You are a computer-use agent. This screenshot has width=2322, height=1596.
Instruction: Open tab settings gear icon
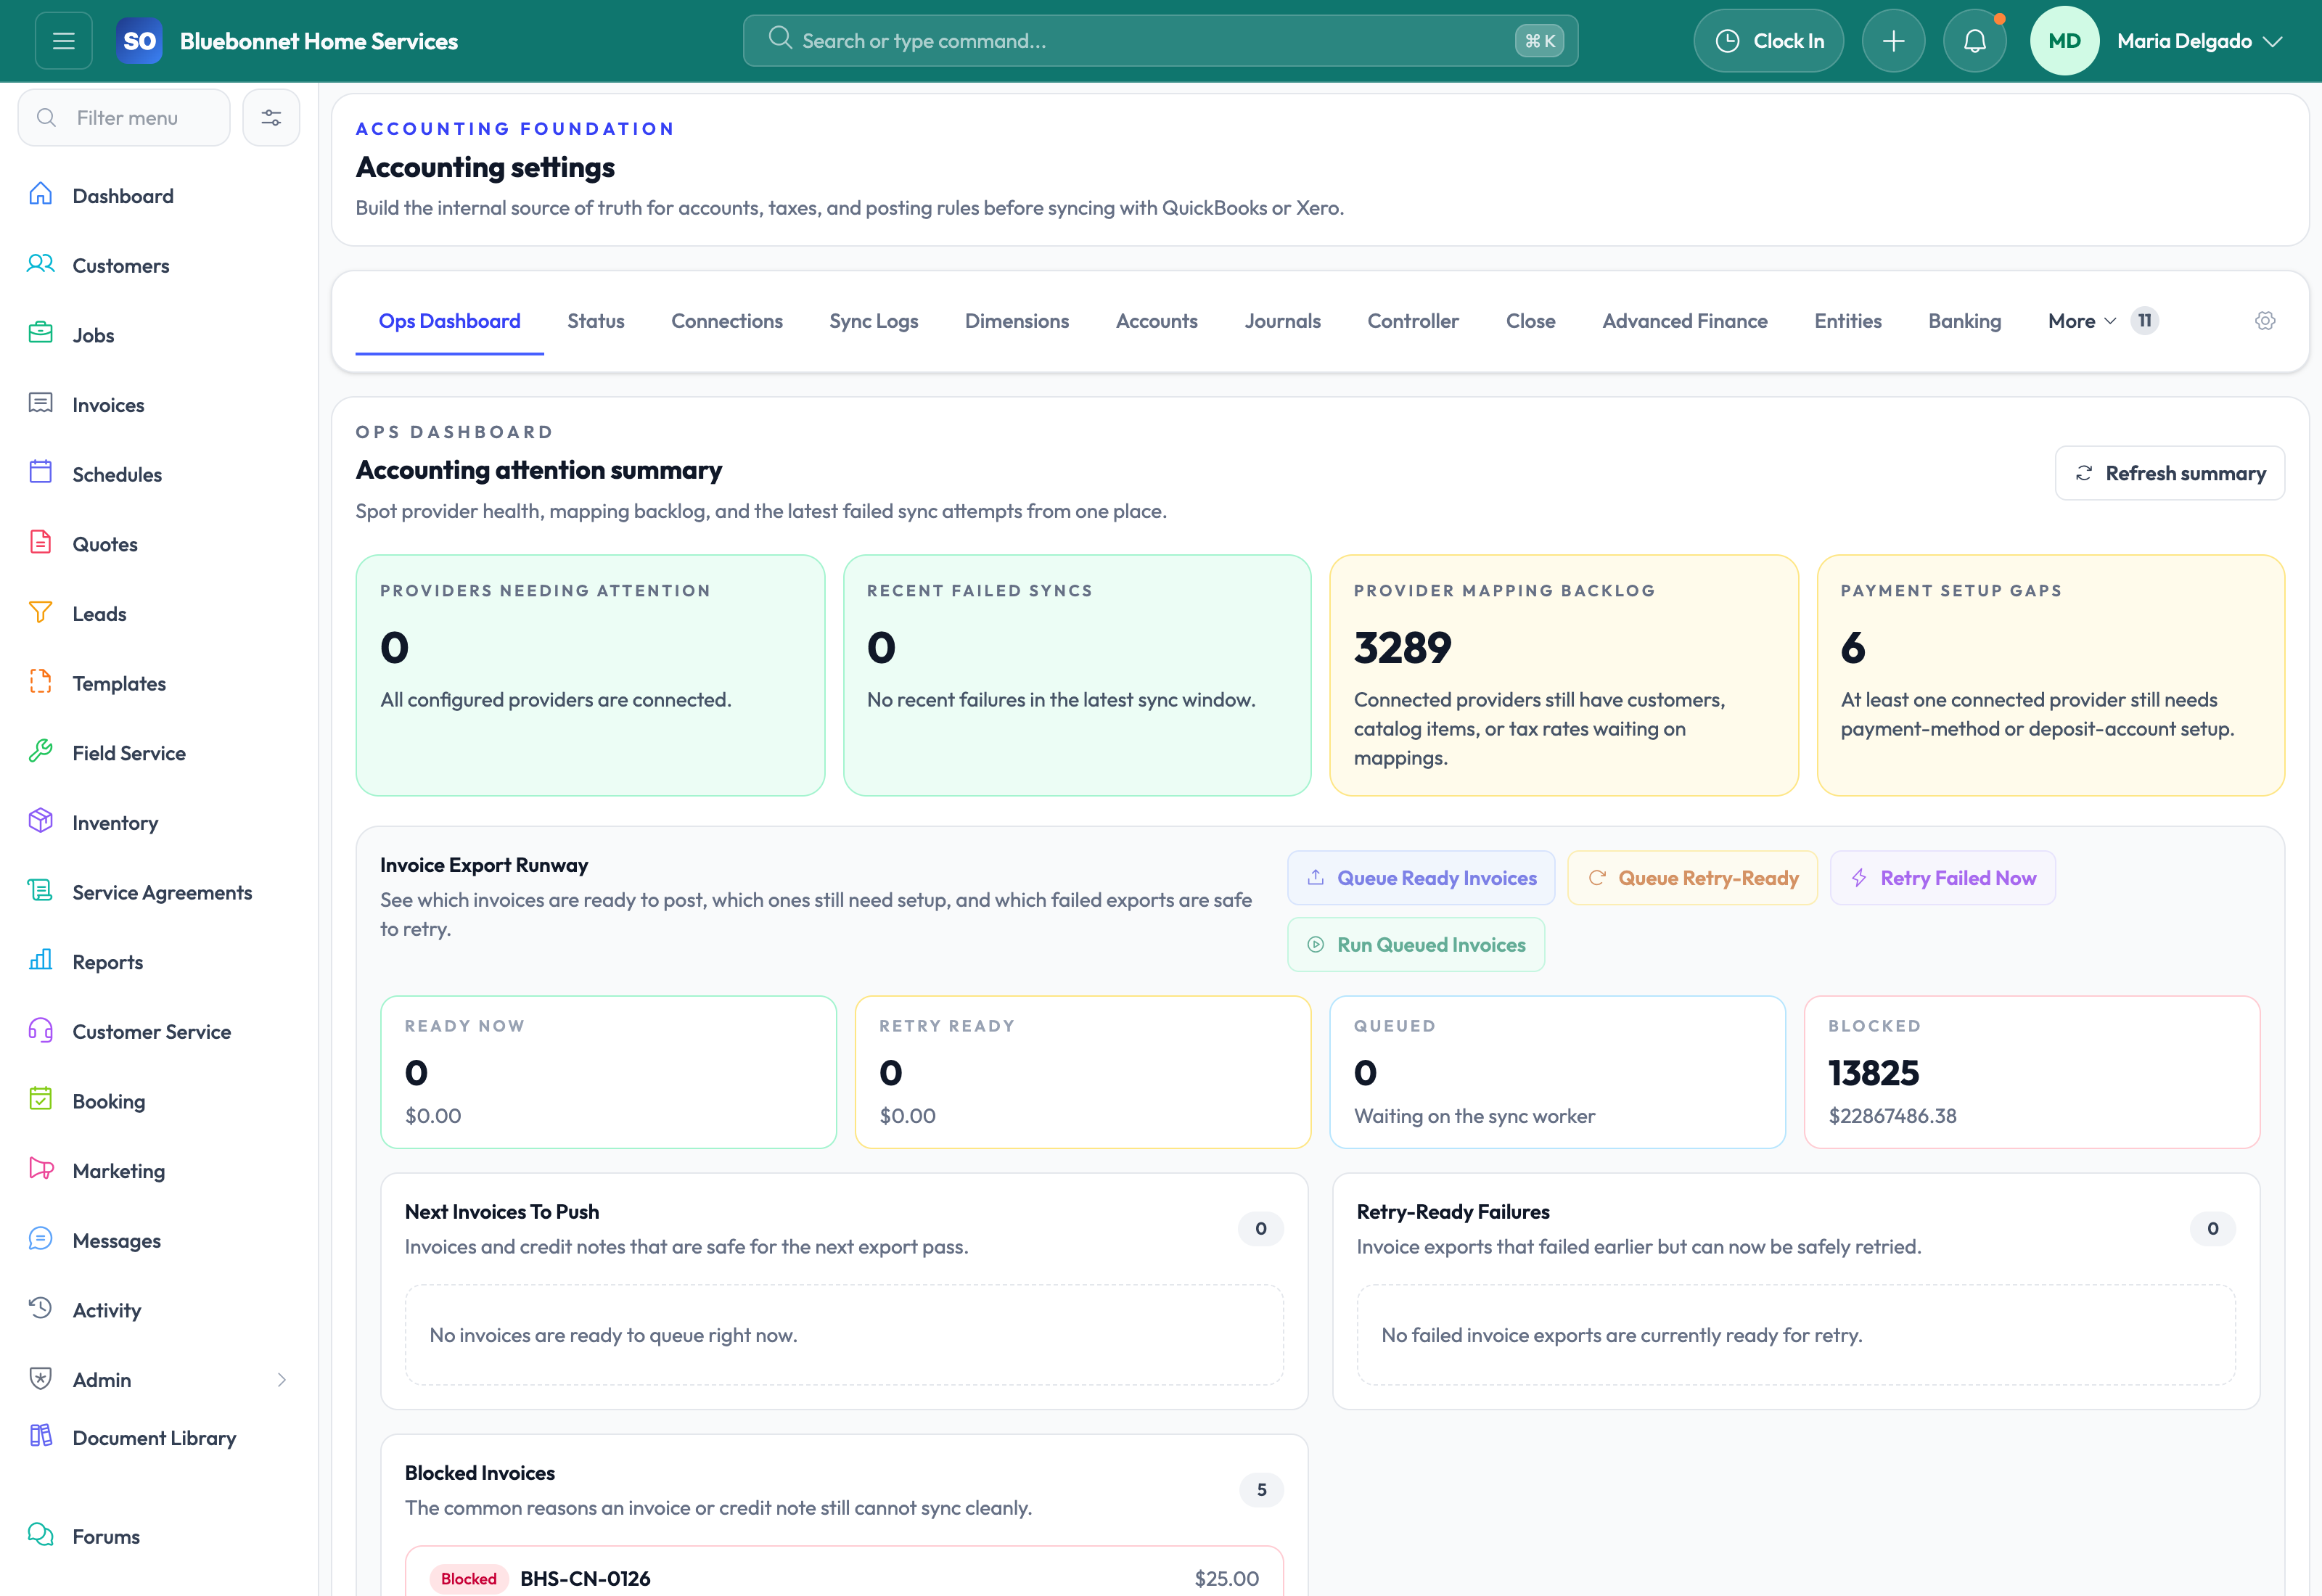click(2265, 321)
